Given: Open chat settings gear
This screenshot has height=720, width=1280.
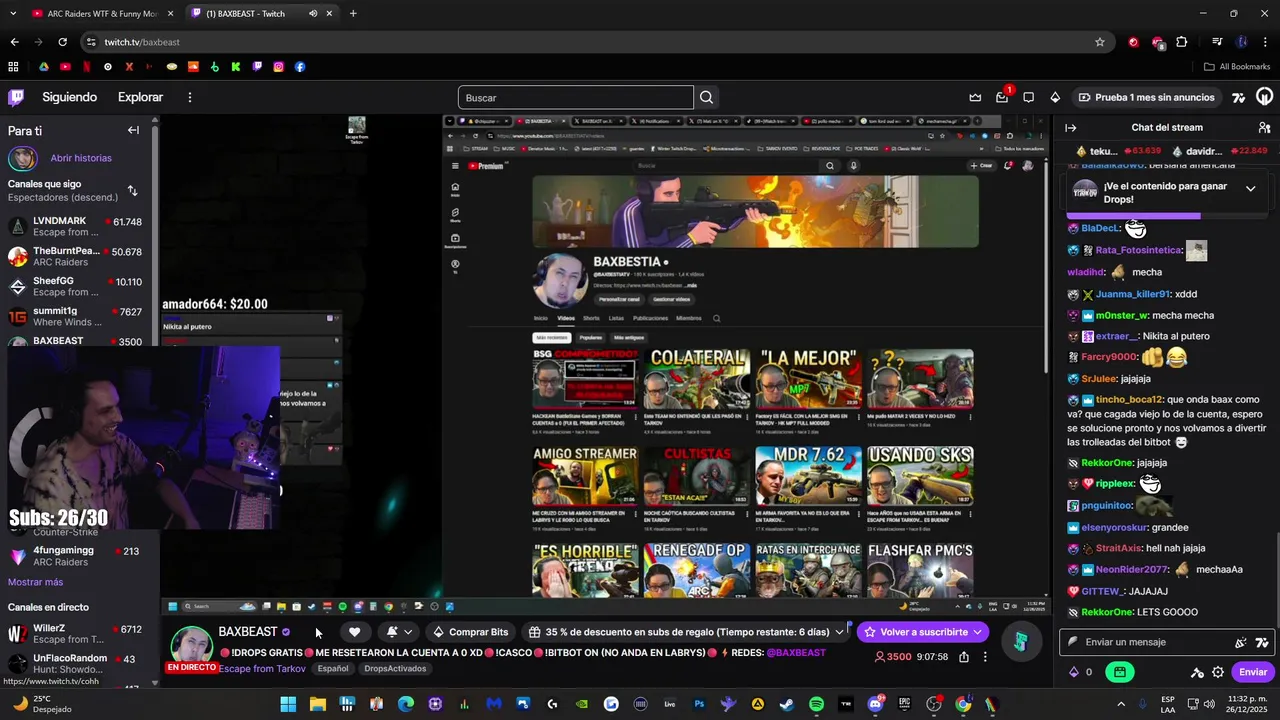Looking at the screenshot, I should pyautogui.click(x=1218, y=672).
